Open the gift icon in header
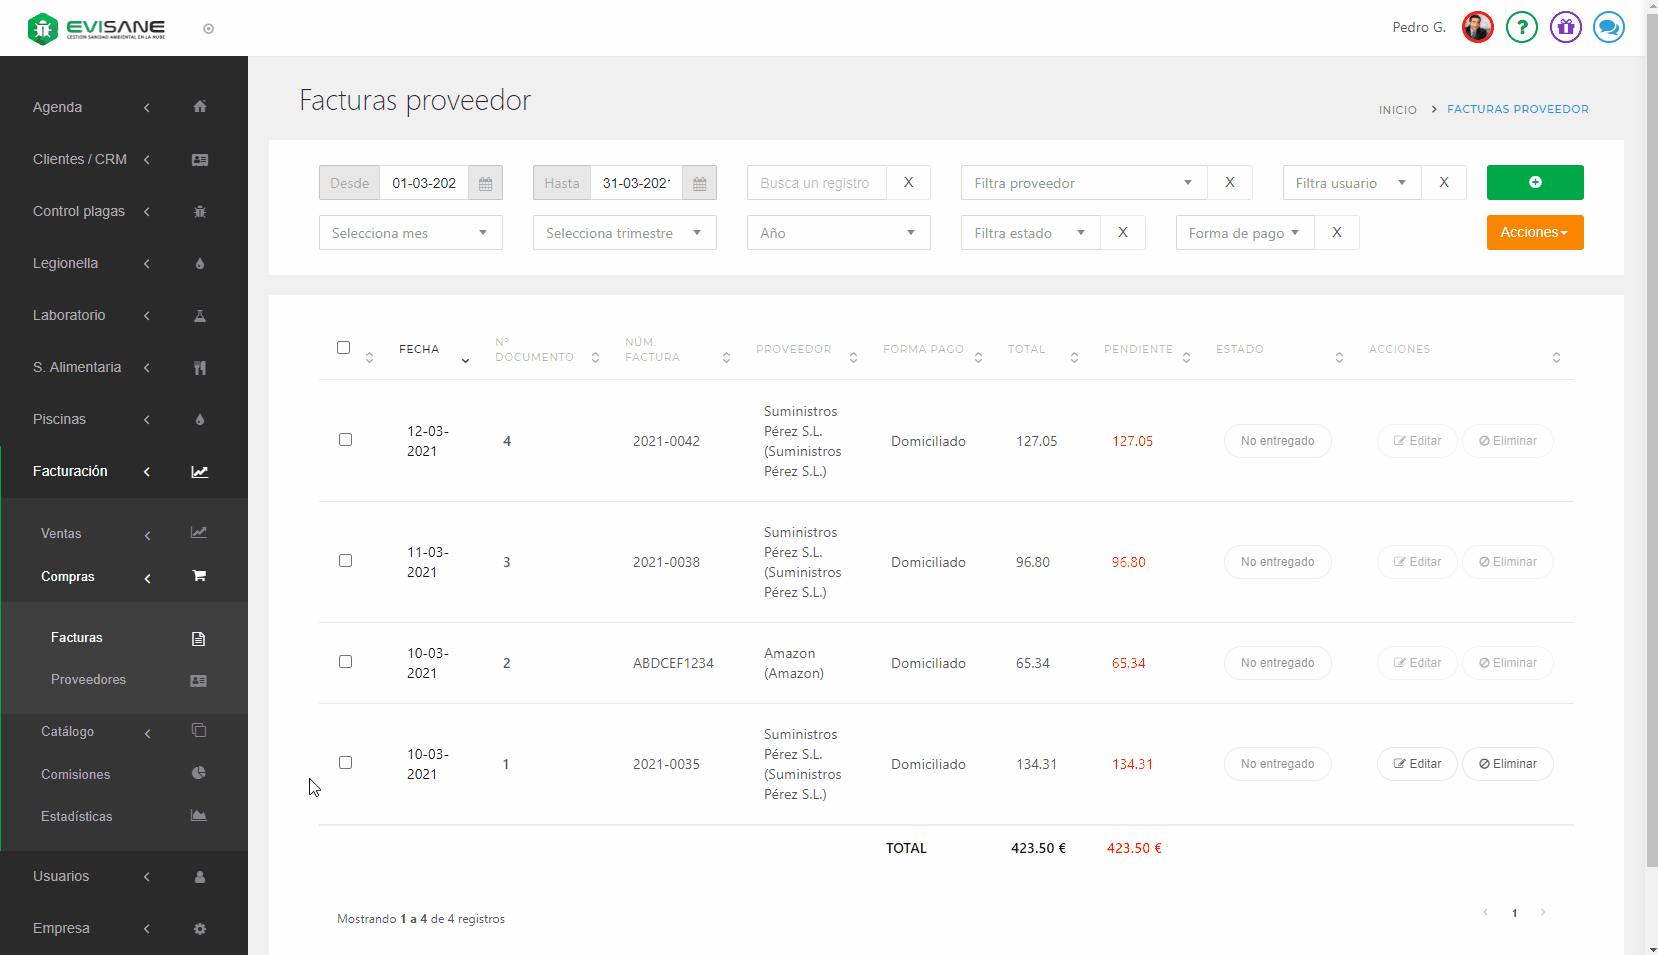 click(1565, 27)
